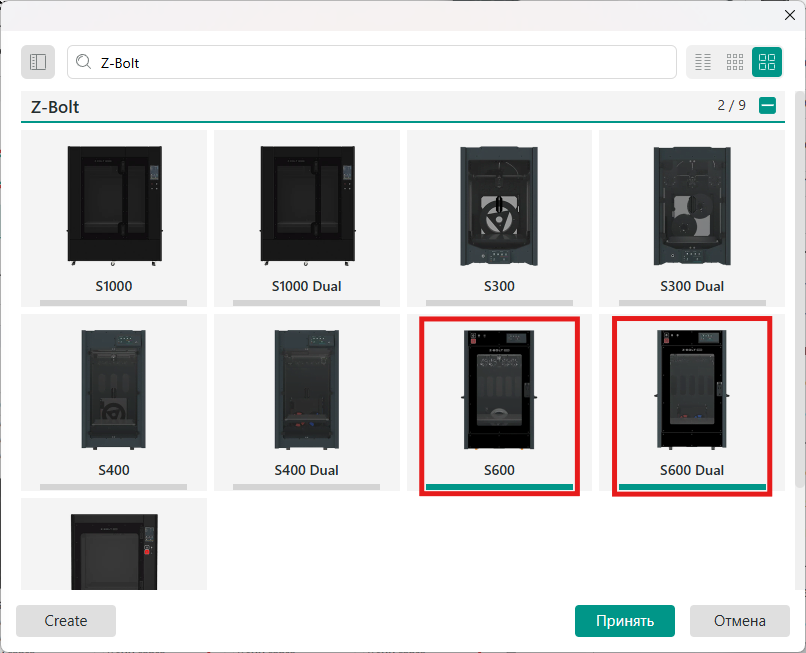Image resolution: width=806 pixels, height=653 pixels.
Task: Select the S1000 Dual printer thumbnail
Action: (307, 205)
